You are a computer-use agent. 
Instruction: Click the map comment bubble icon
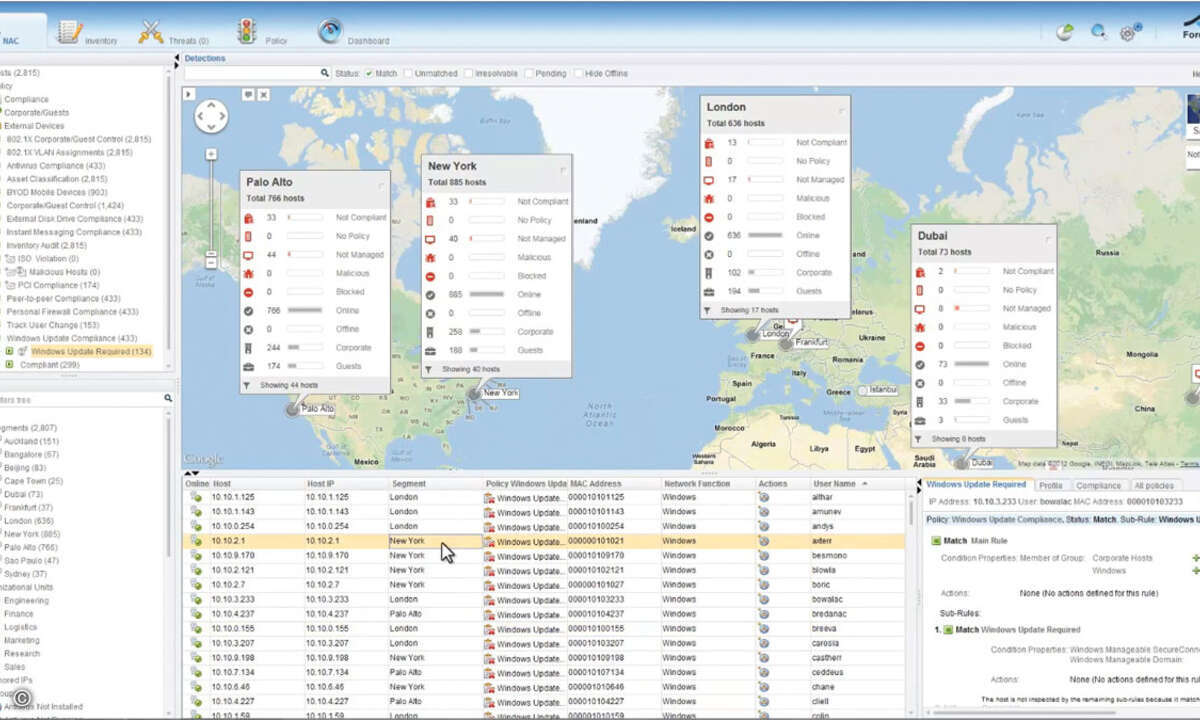[248, 94]
